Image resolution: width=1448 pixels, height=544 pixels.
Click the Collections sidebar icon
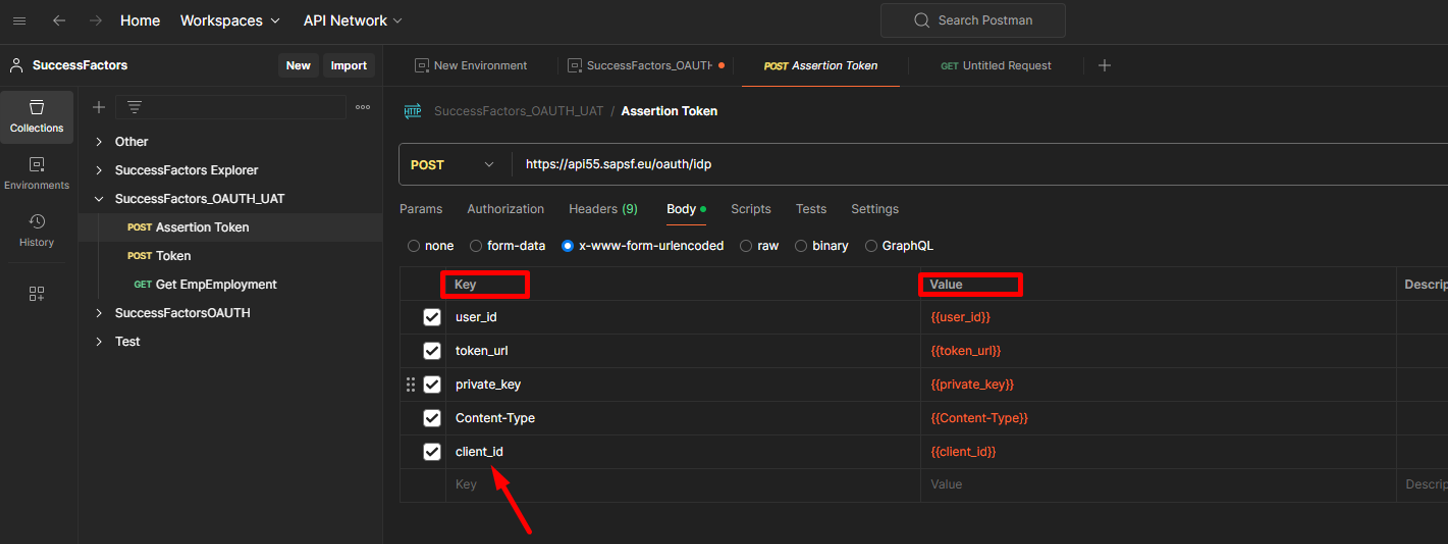pos(37,117)
